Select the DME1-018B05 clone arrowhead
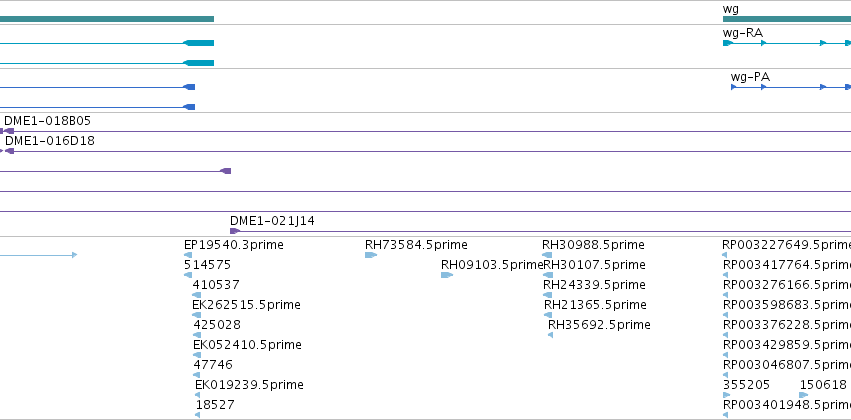The height and width of the screenshot is (420, 851). [x=9, y=131]
